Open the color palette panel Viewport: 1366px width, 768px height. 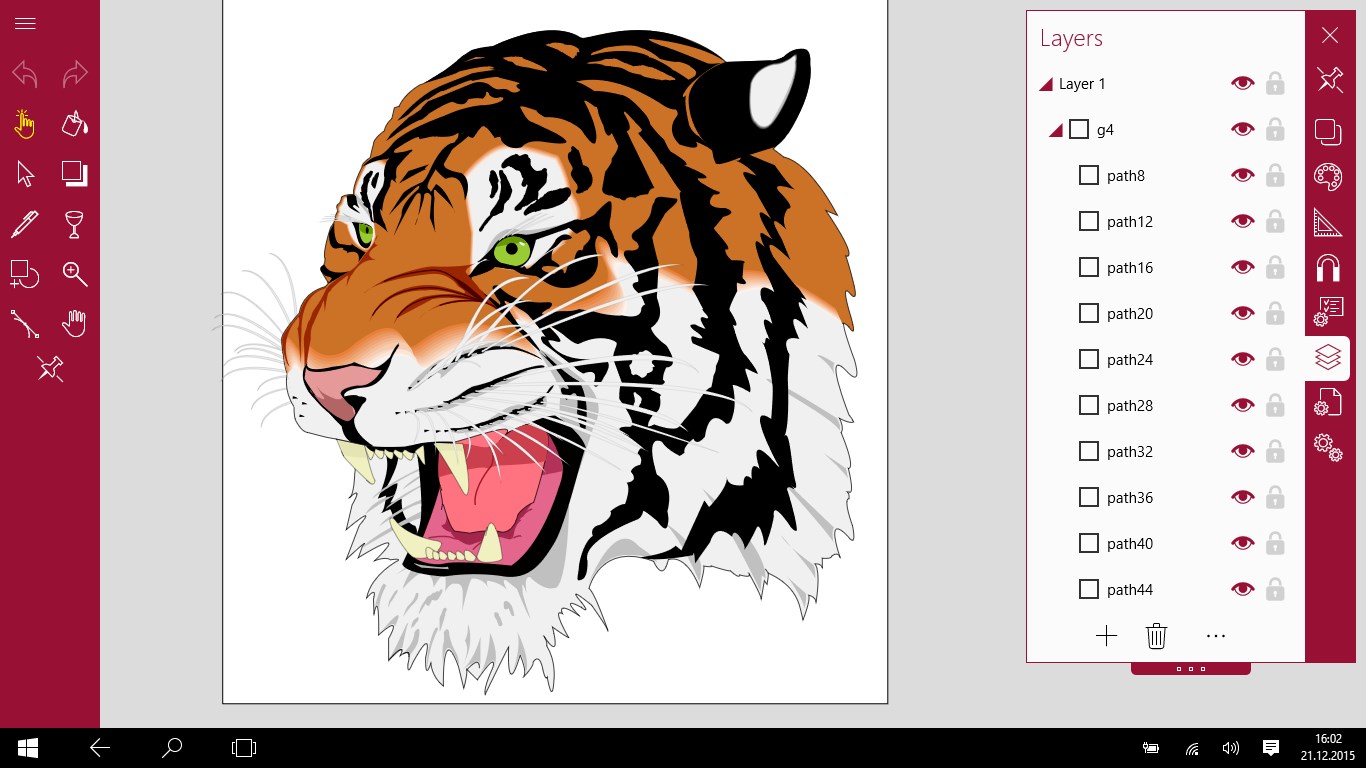click(1329, 177)
